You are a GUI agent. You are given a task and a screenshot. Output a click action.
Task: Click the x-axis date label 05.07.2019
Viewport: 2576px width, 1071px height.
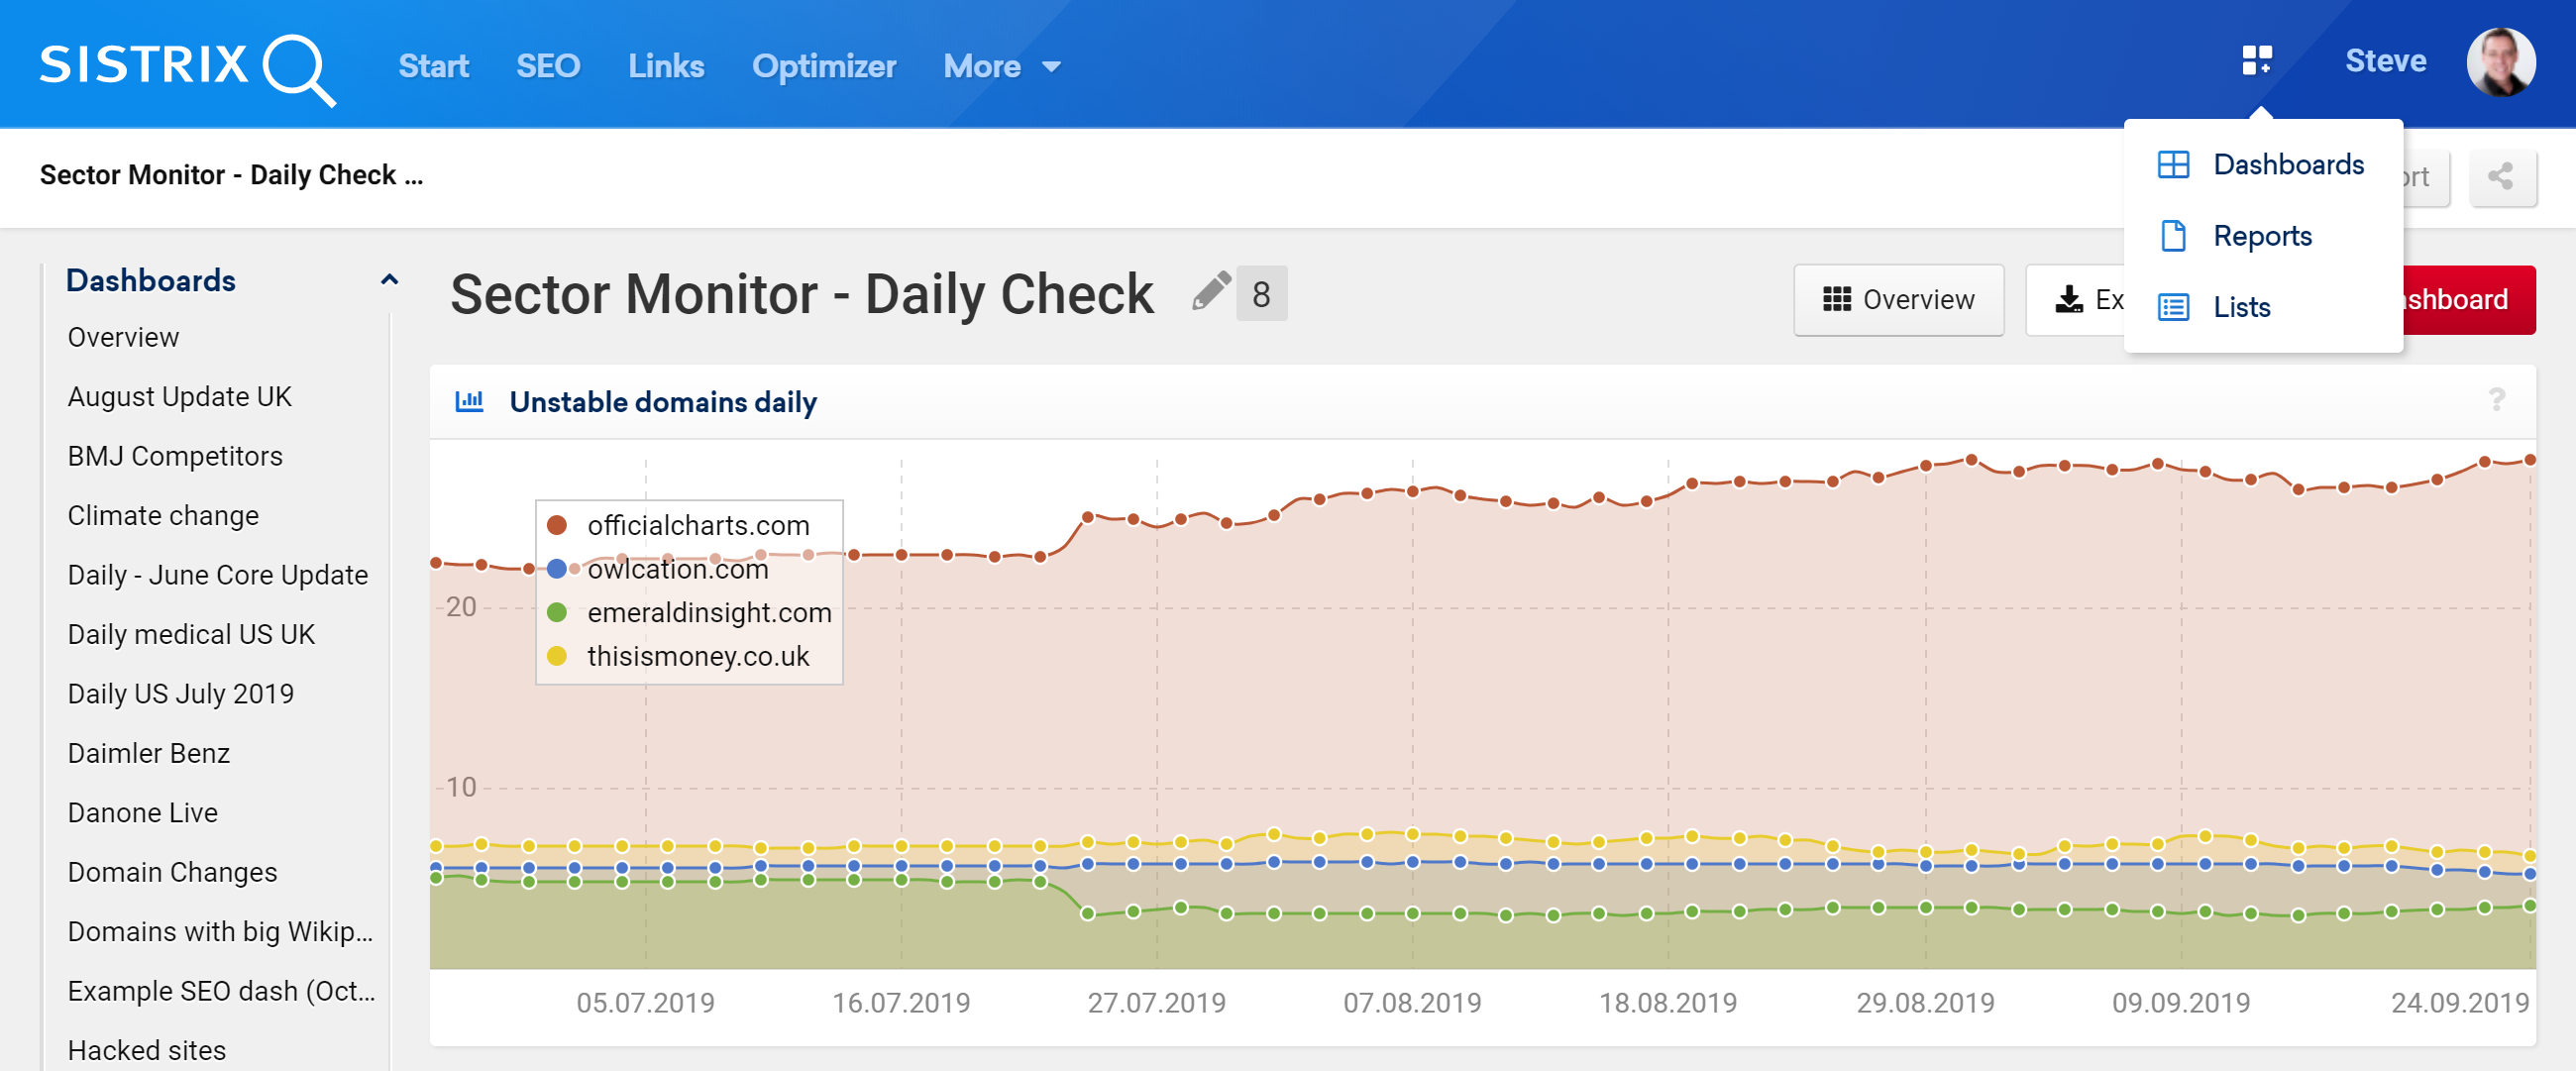(645, 1002)
